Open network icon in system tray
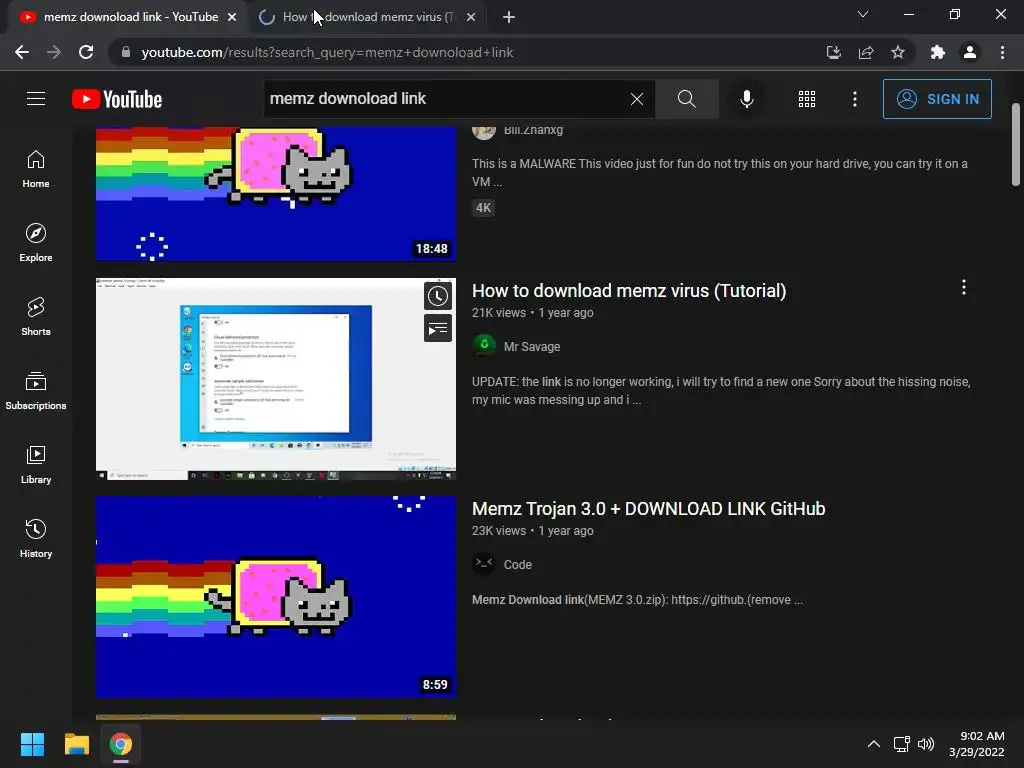The width and height of the screenshot is (1024, 768). coord(902,744)
